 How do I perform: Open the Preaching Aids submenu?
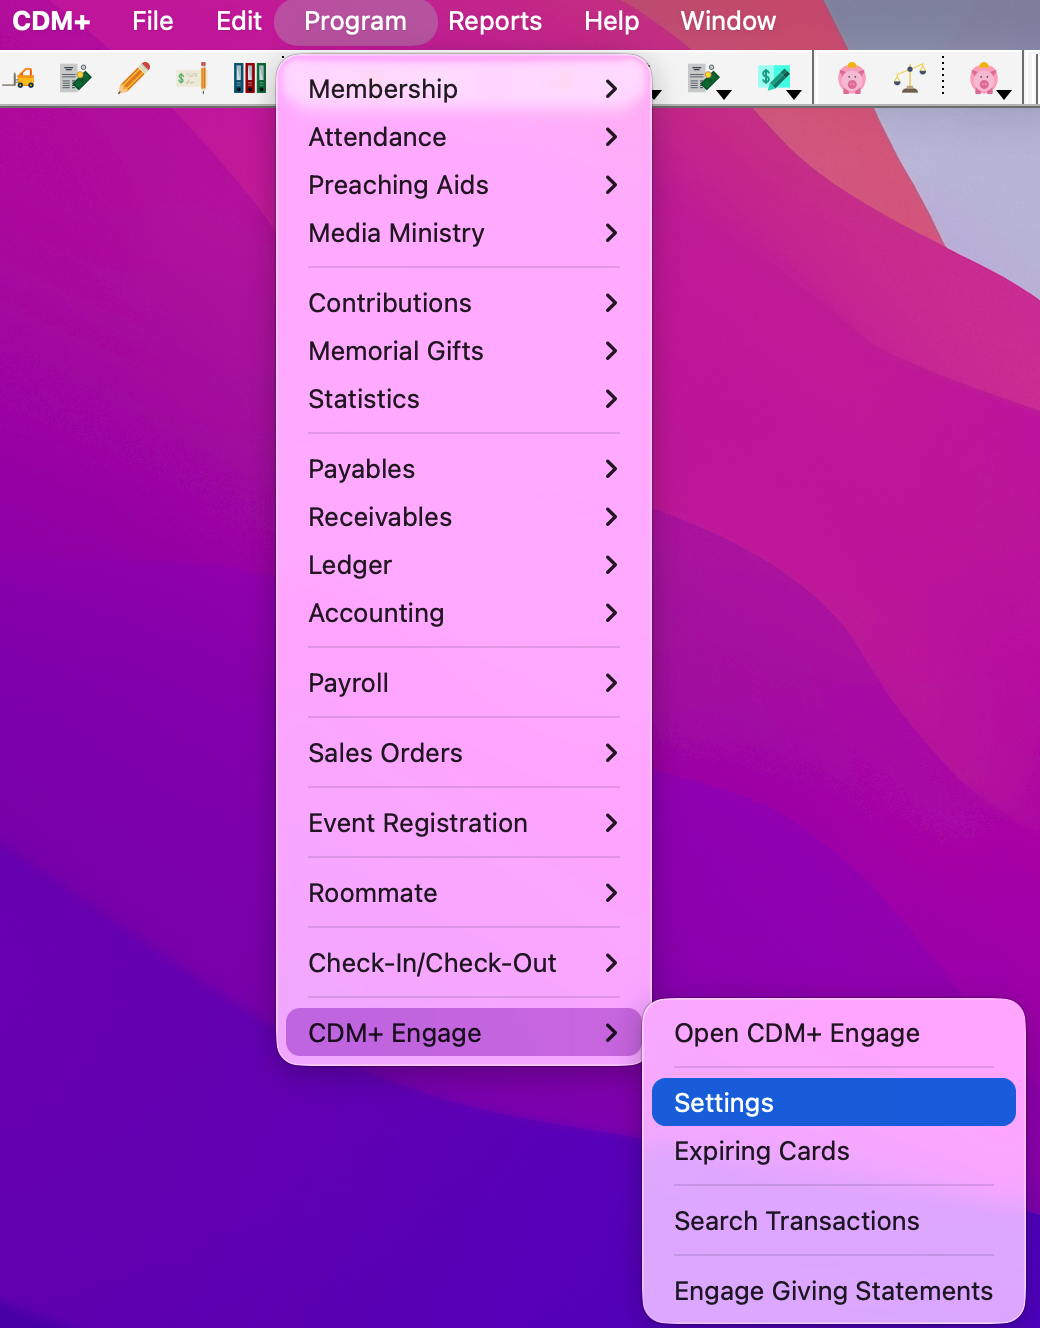click(464, 185)
